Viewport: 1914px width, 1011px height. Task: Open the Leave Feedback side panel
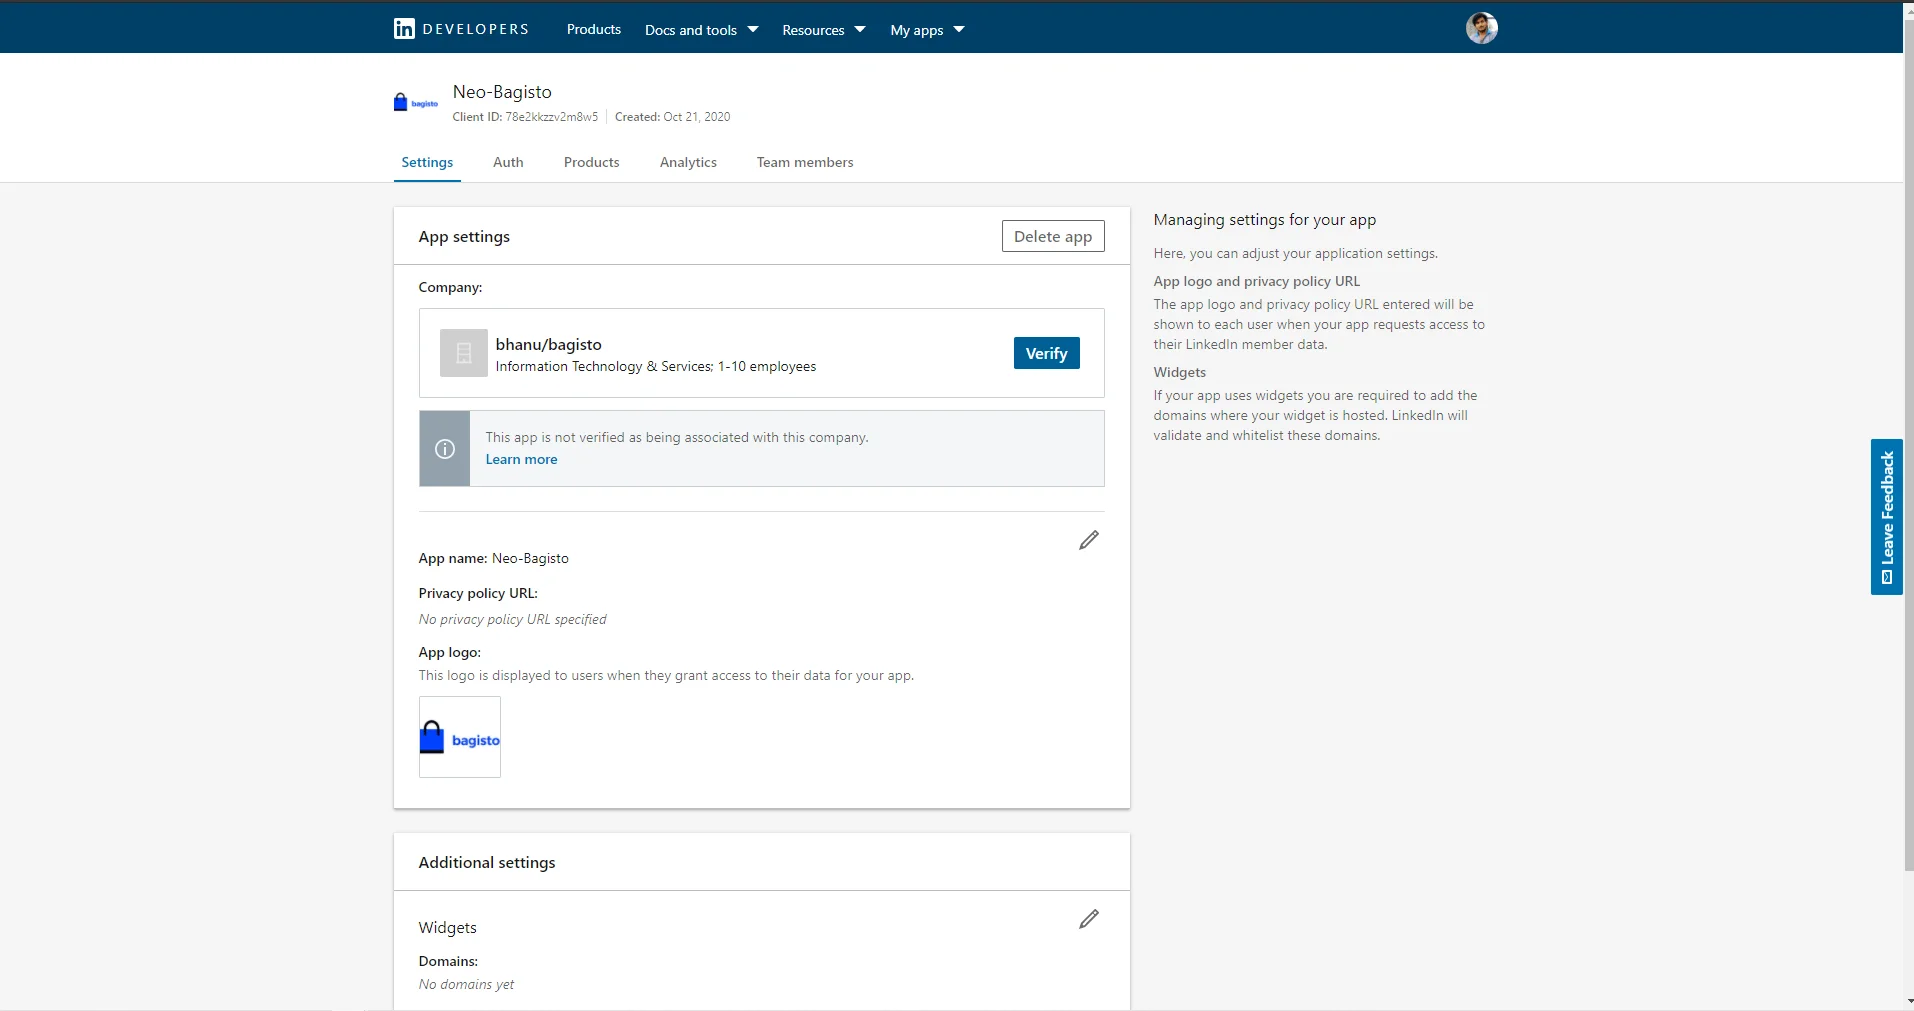(1886, 516)
